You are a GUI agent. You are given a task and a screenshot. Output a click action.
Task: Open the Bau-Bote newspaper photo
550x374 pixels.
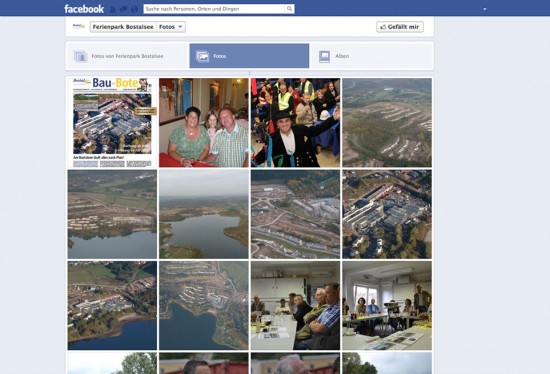112,122
